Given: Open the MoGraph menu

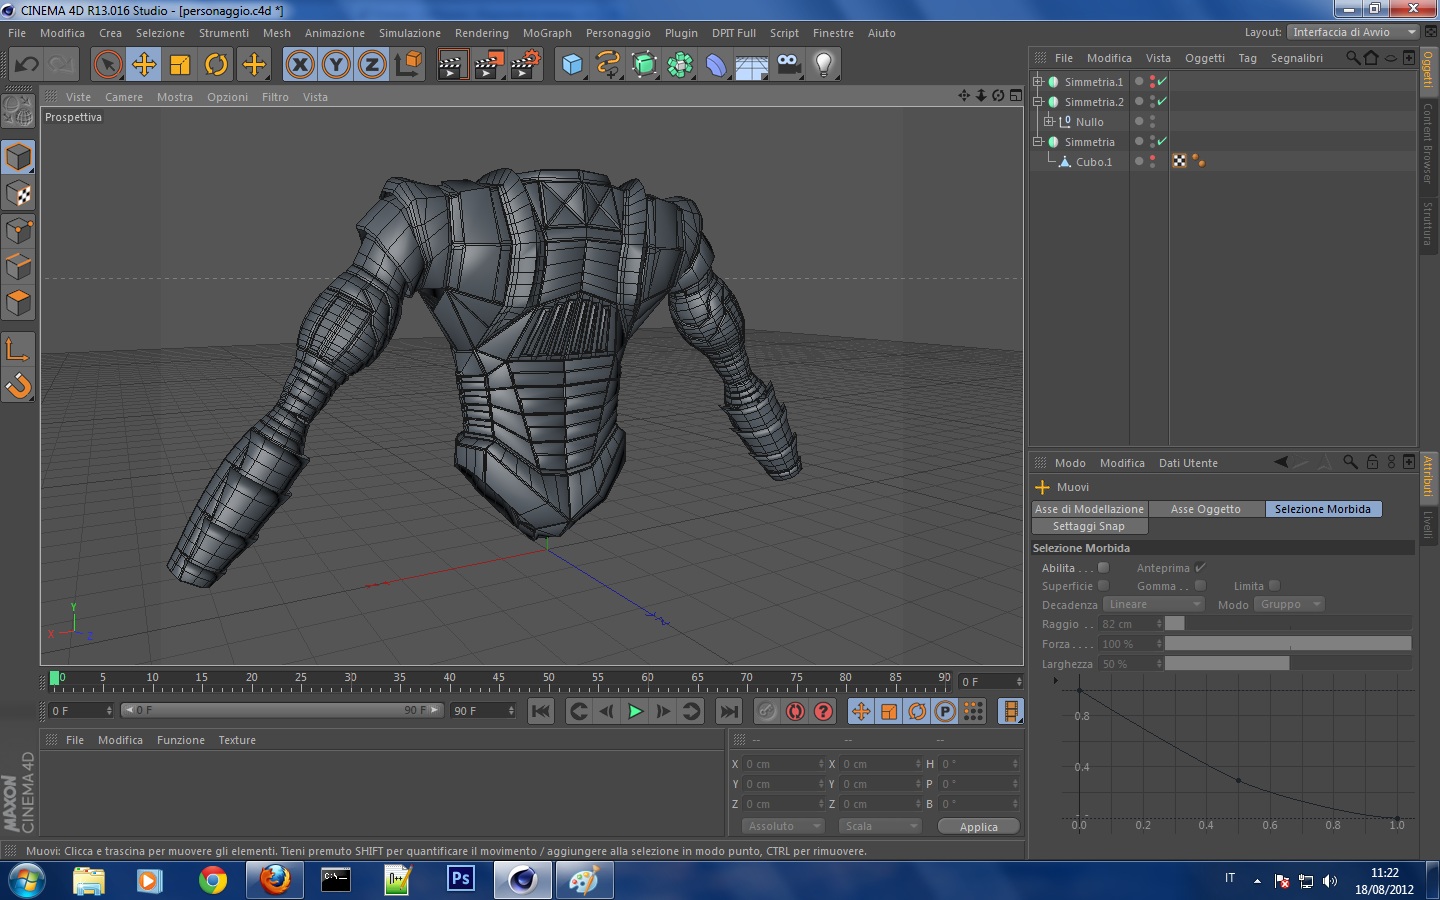Looking at the screenshot, I should (x=547, y=33).
